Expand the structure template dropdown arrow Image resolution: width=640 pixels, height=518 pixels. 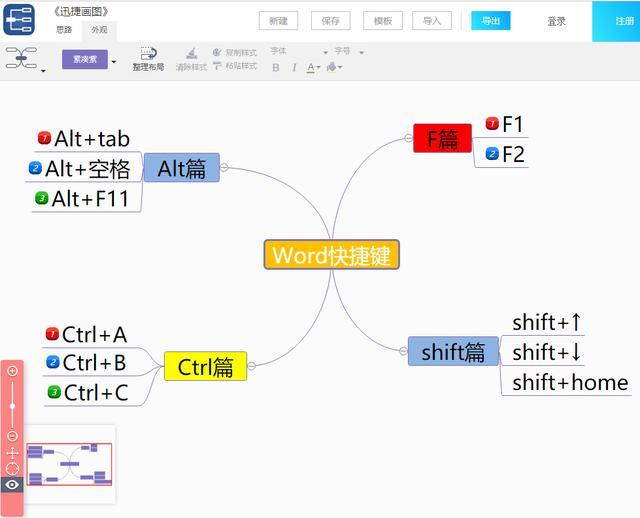[43, 71]
